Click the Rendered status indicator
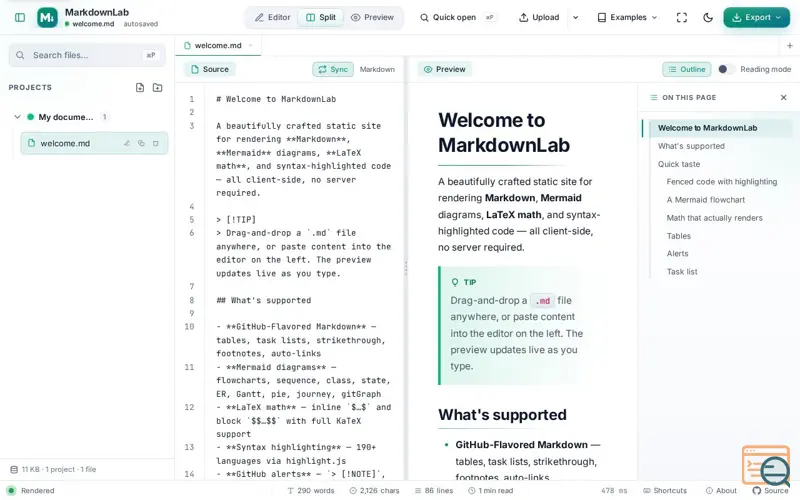 point(31,491)
